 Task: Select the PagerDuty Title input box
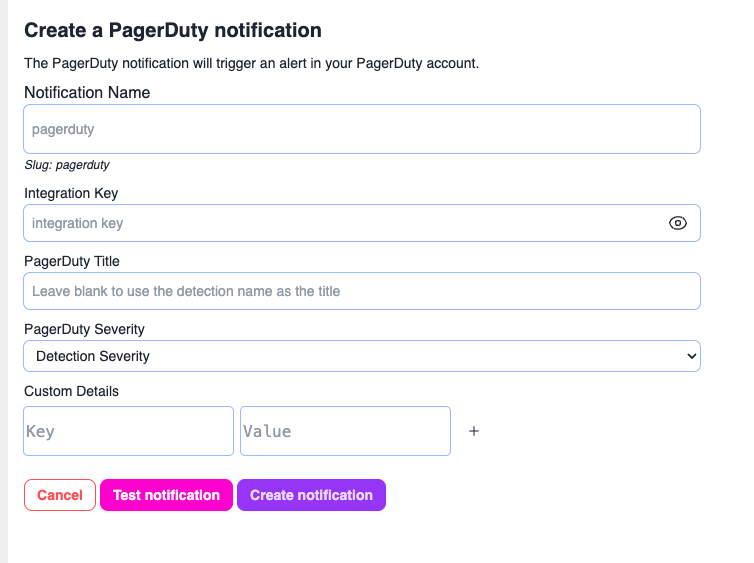pyautogui.click(x=361, y=291)
